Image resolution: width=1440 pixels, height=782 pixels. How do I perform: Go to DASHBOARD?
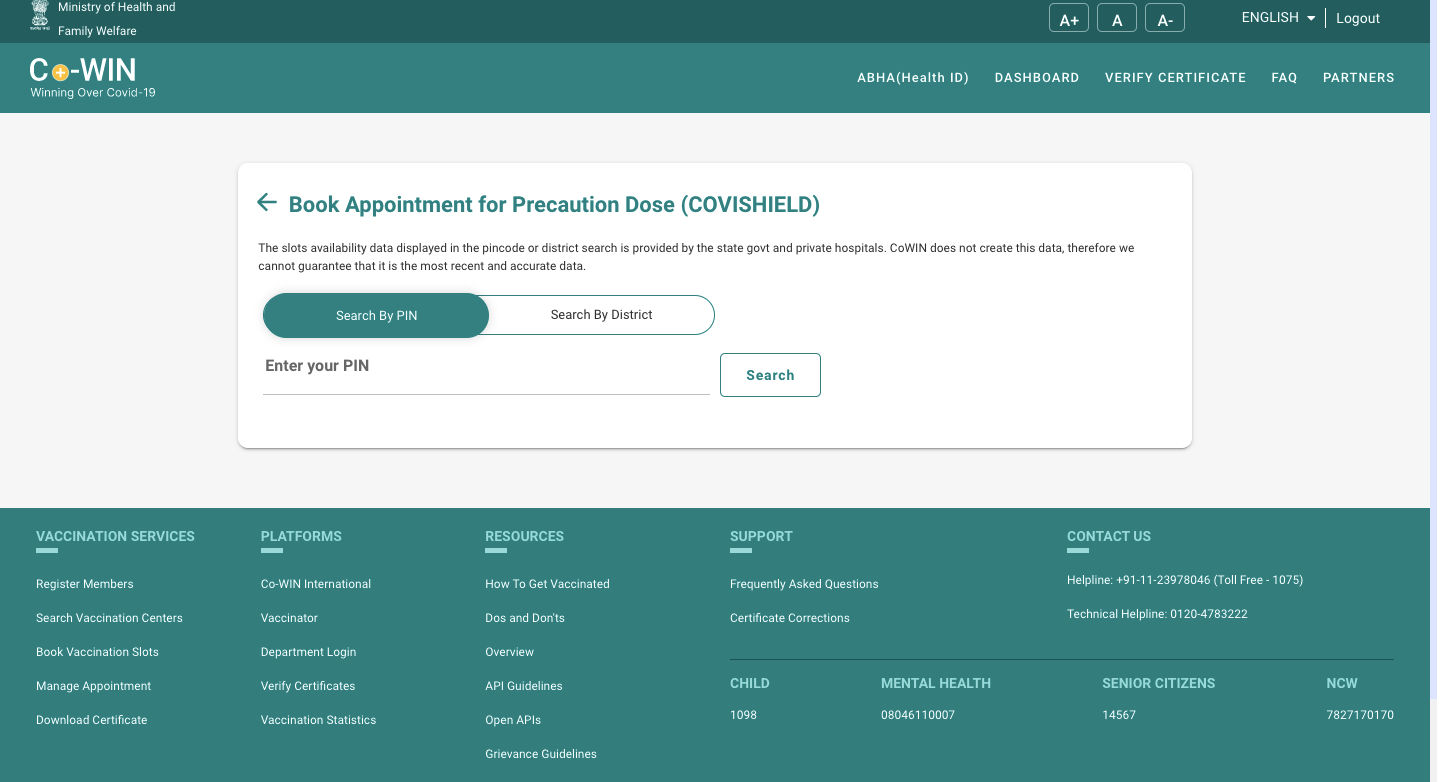pos(1037,77)
